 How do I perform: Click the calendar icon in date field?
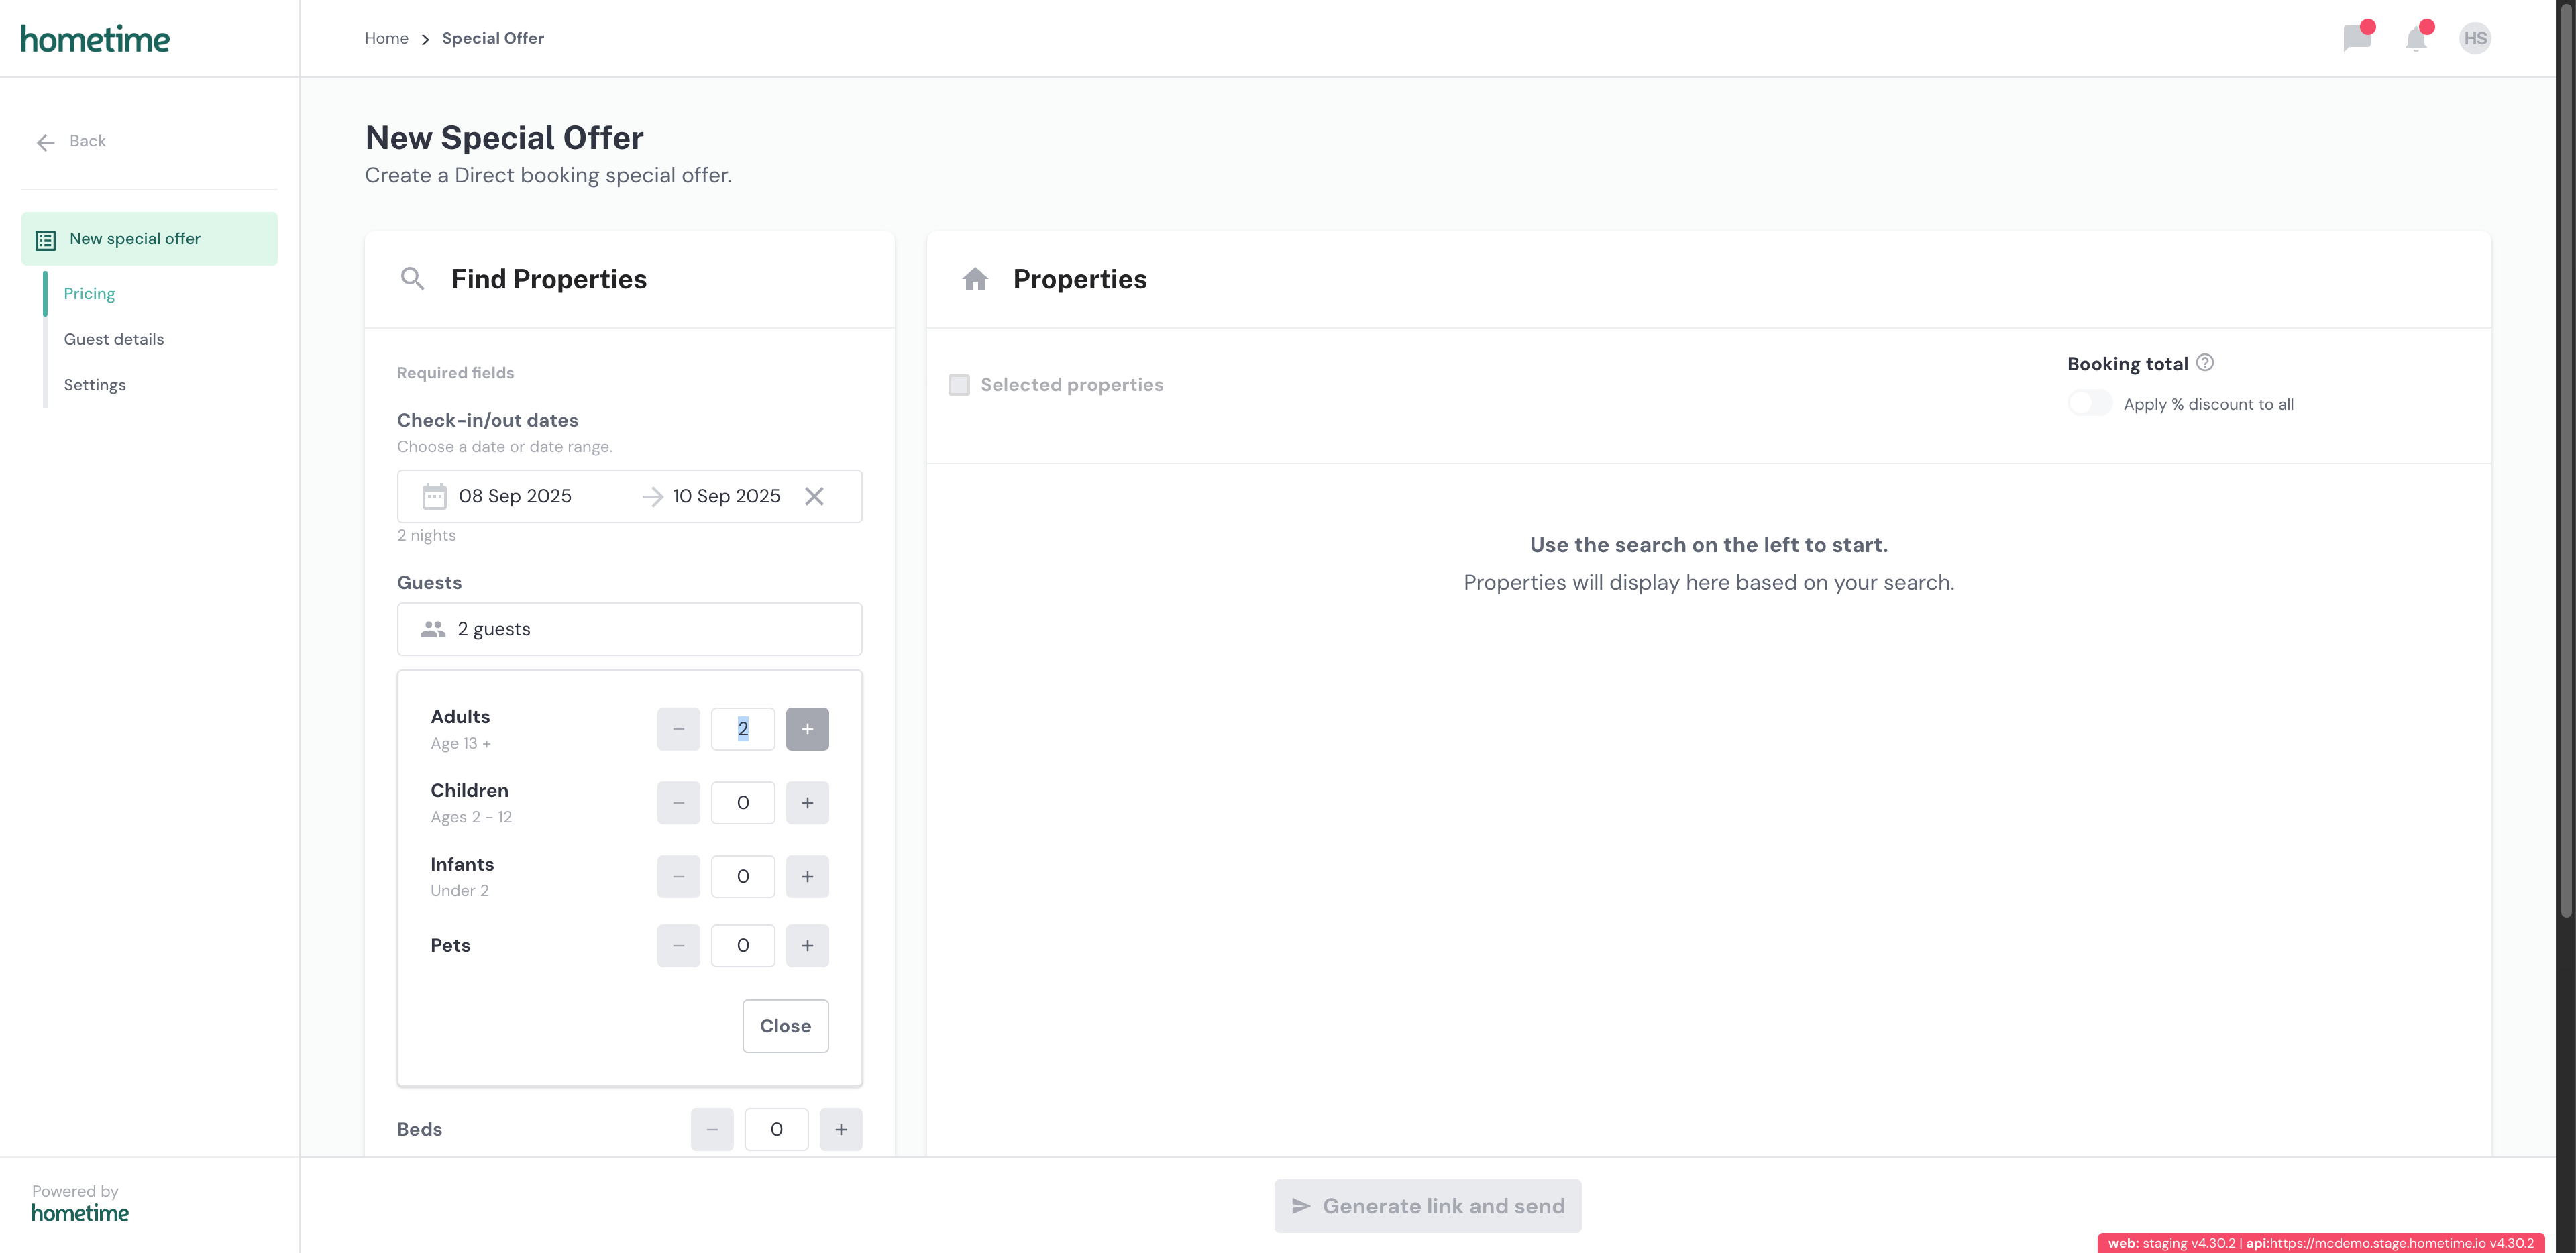pyautogui.click(x=434, y=496)
